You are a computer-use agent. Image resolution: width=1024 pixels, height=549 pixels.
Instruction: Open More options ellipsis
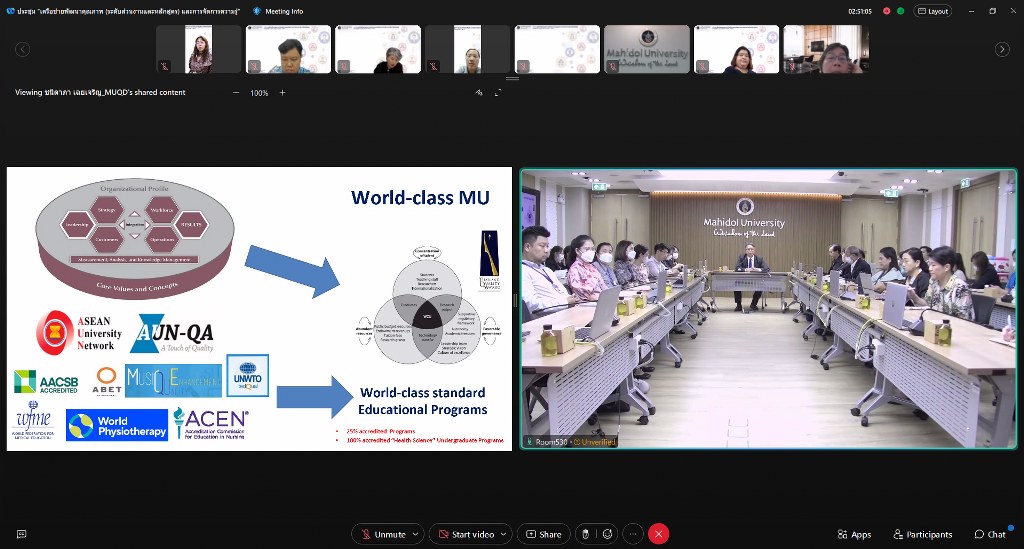click(x=633, y=534)
